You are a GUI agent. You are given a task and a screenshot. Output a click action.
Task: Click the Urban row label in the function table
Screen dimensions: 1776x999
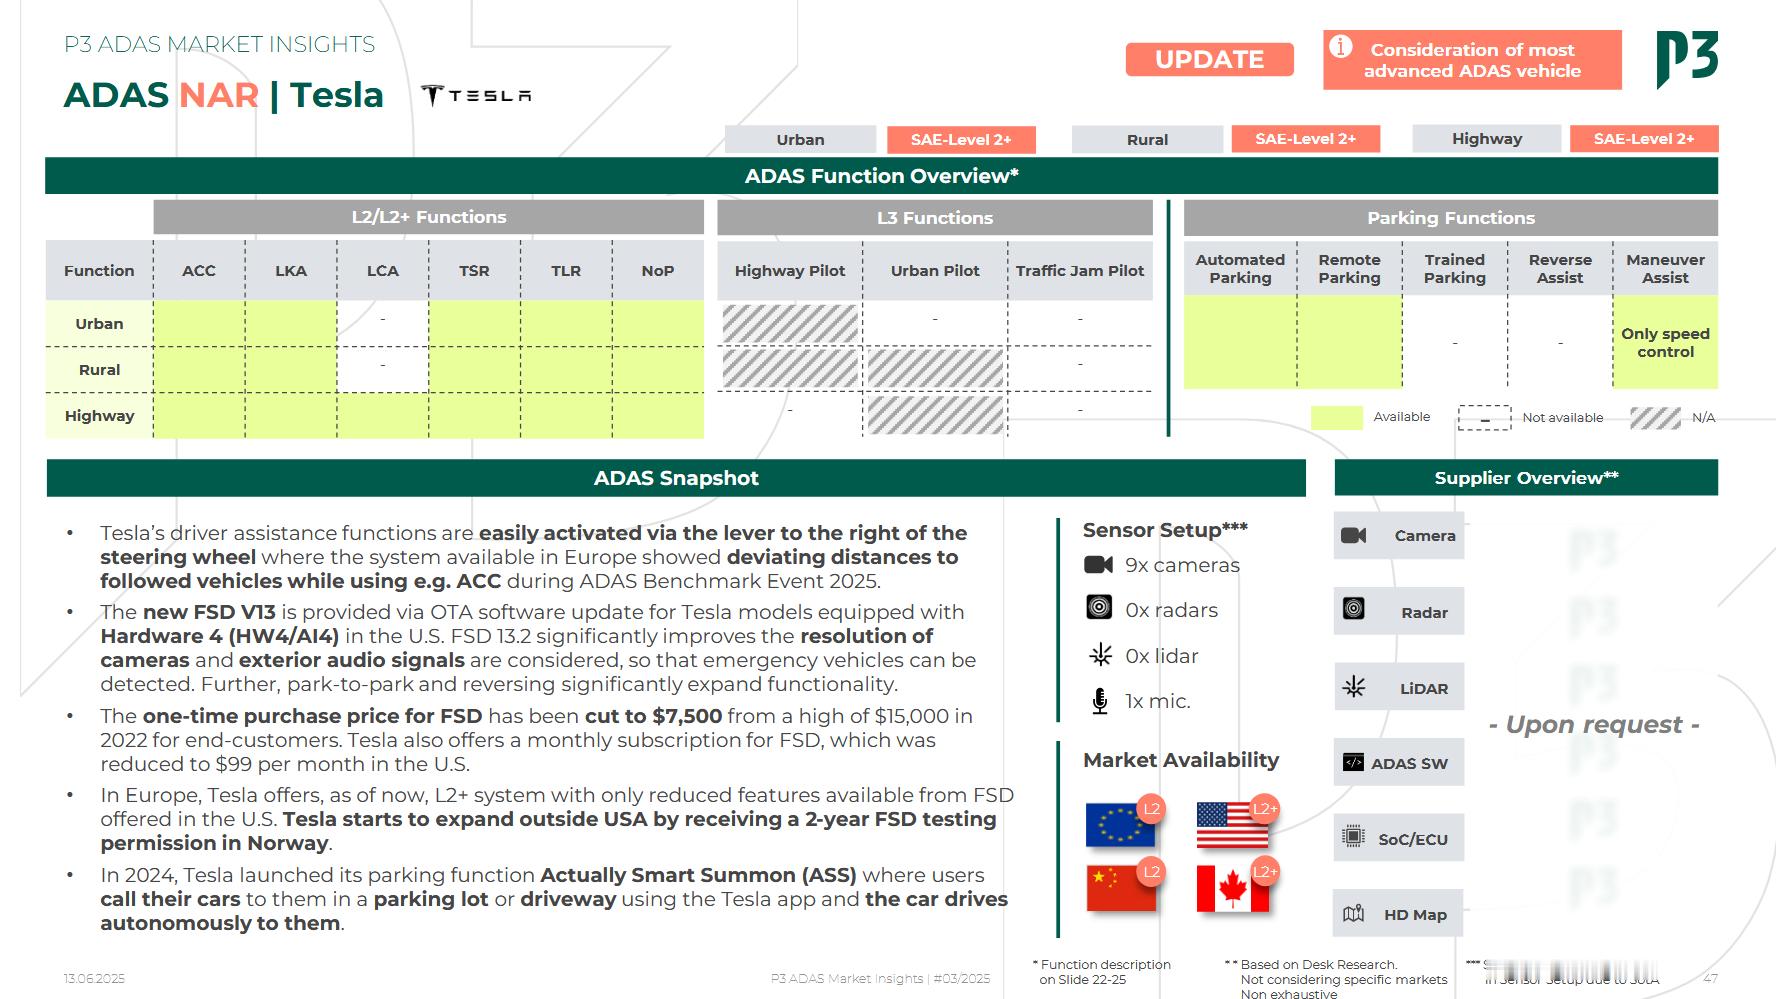(99, 324)
